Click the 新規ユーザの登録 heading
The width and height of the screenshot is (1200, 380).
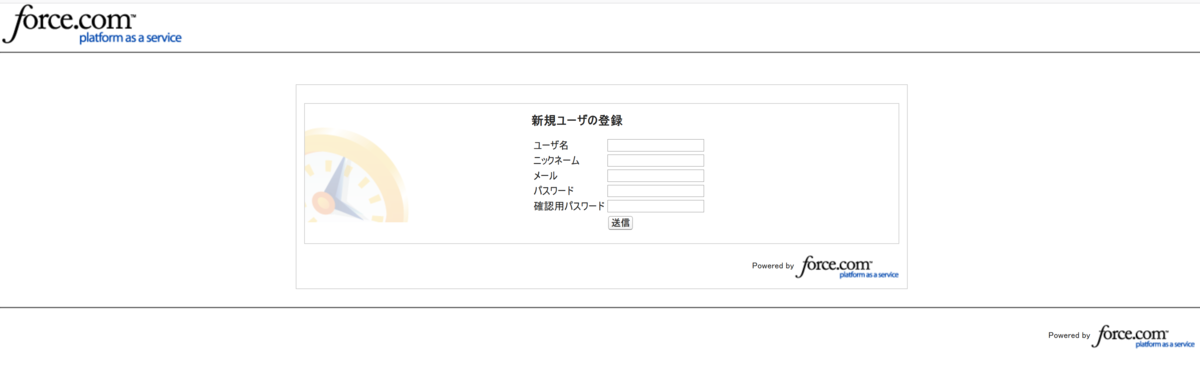coord(577,121)
